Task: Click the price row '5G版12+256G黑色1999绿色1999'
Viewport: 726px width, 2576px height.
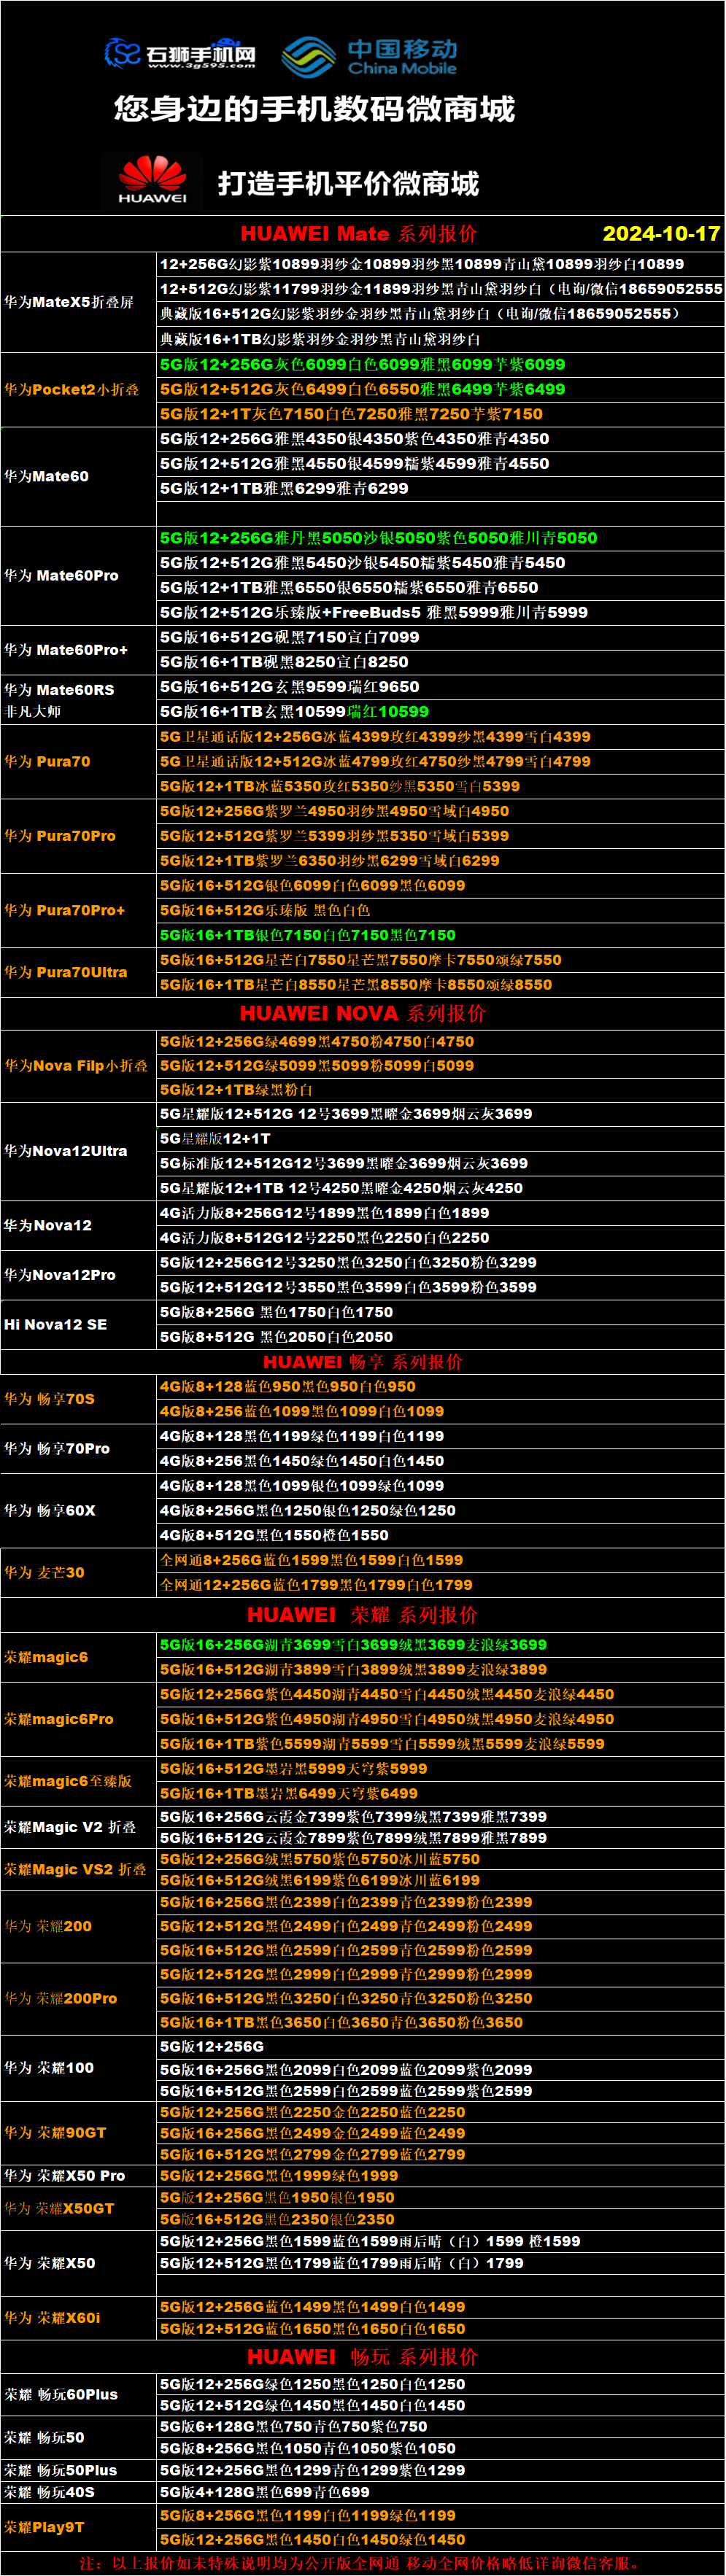Action: 440,2175
